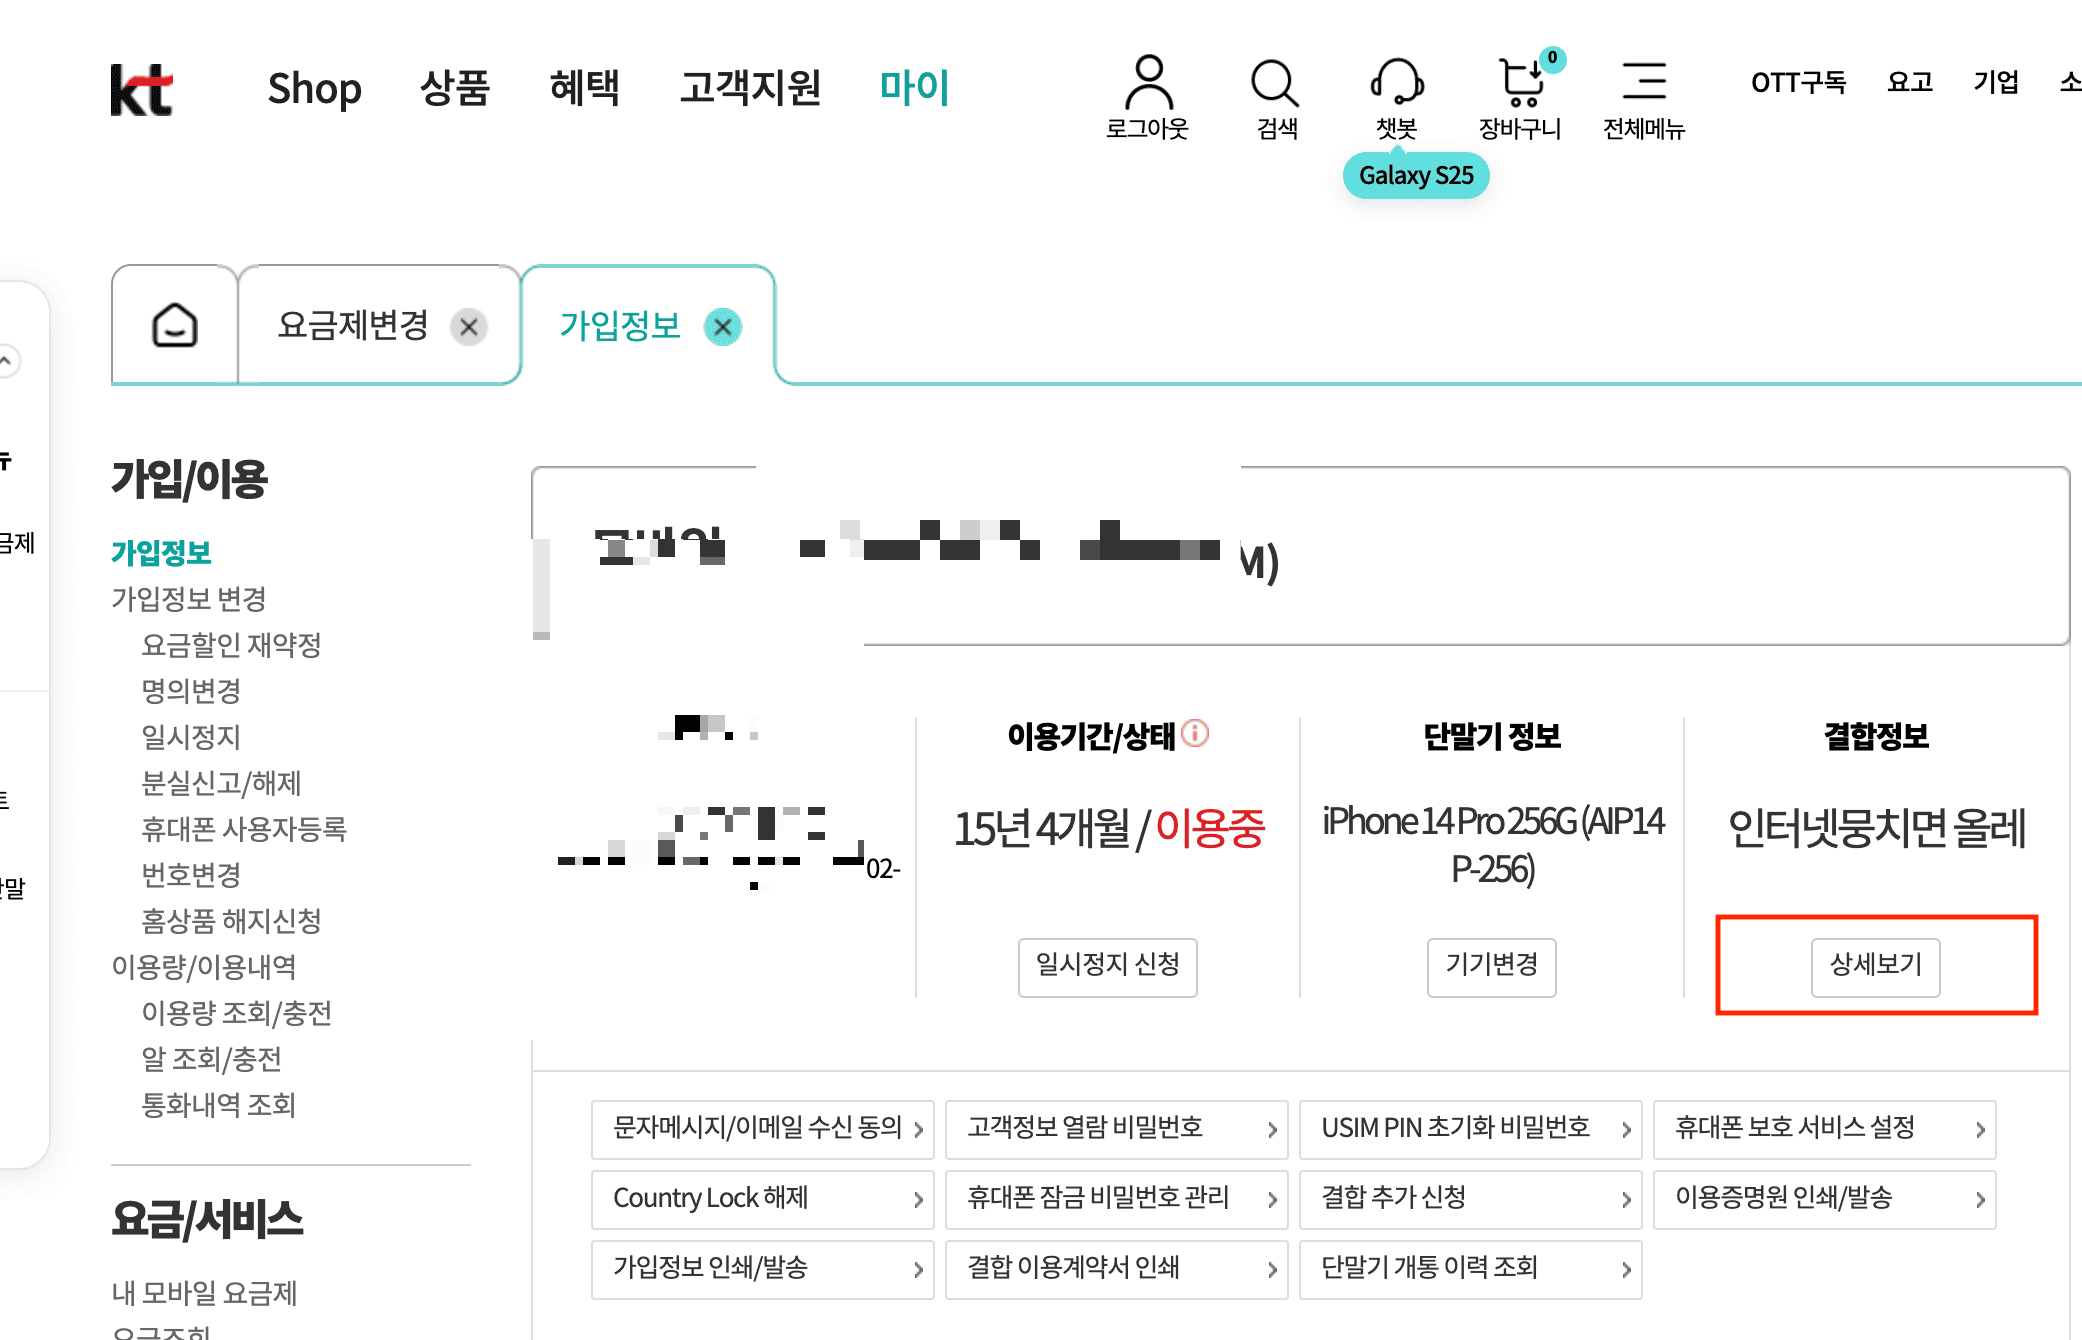
Task: Open search with magnifier icon
Action: pyautogui.click(x=1275, y=83)
